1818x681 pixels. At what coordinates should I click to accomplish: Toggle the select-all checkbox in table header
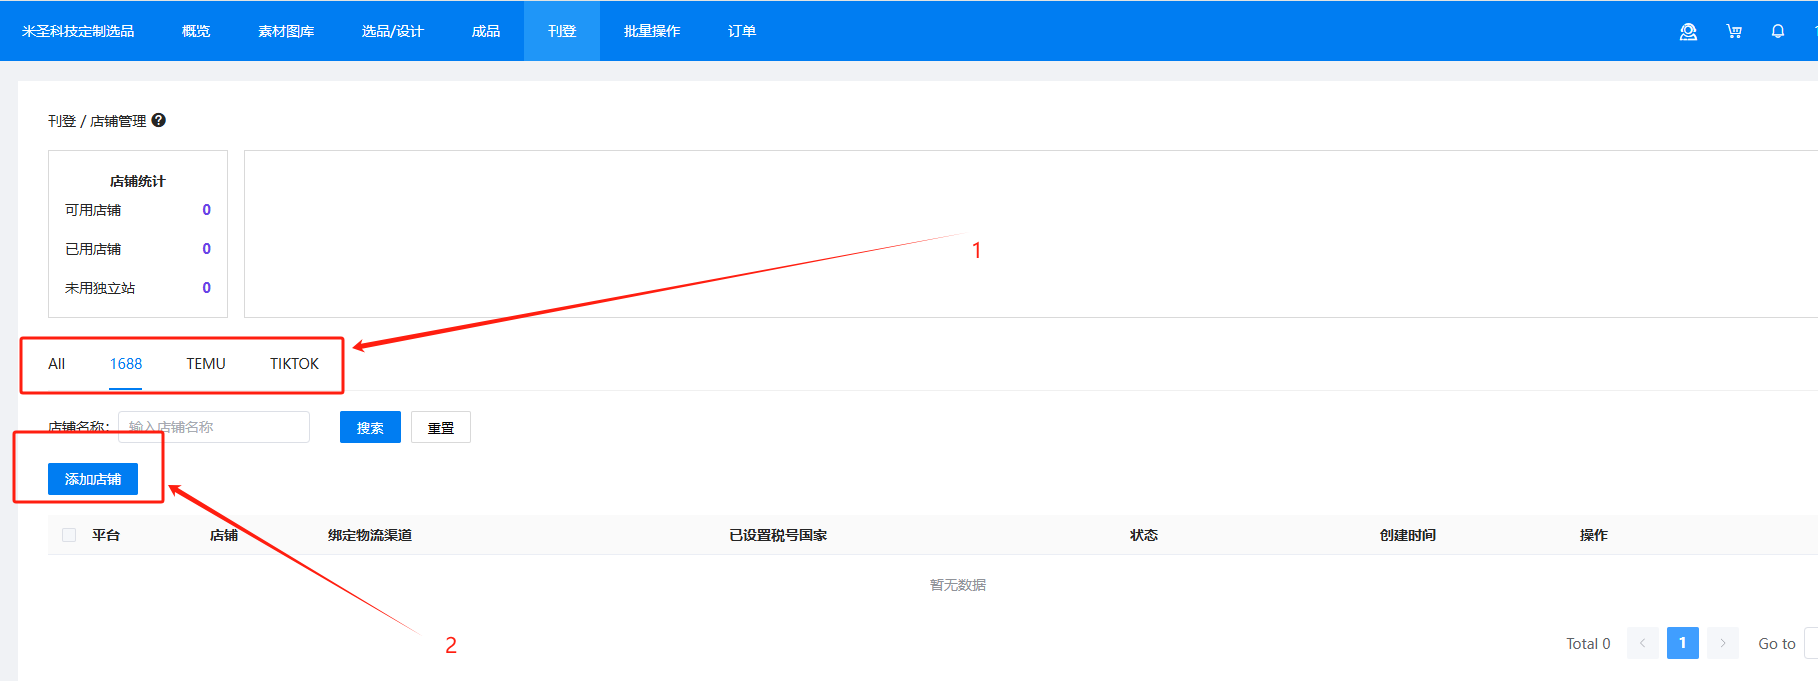(x=69, y=535)
